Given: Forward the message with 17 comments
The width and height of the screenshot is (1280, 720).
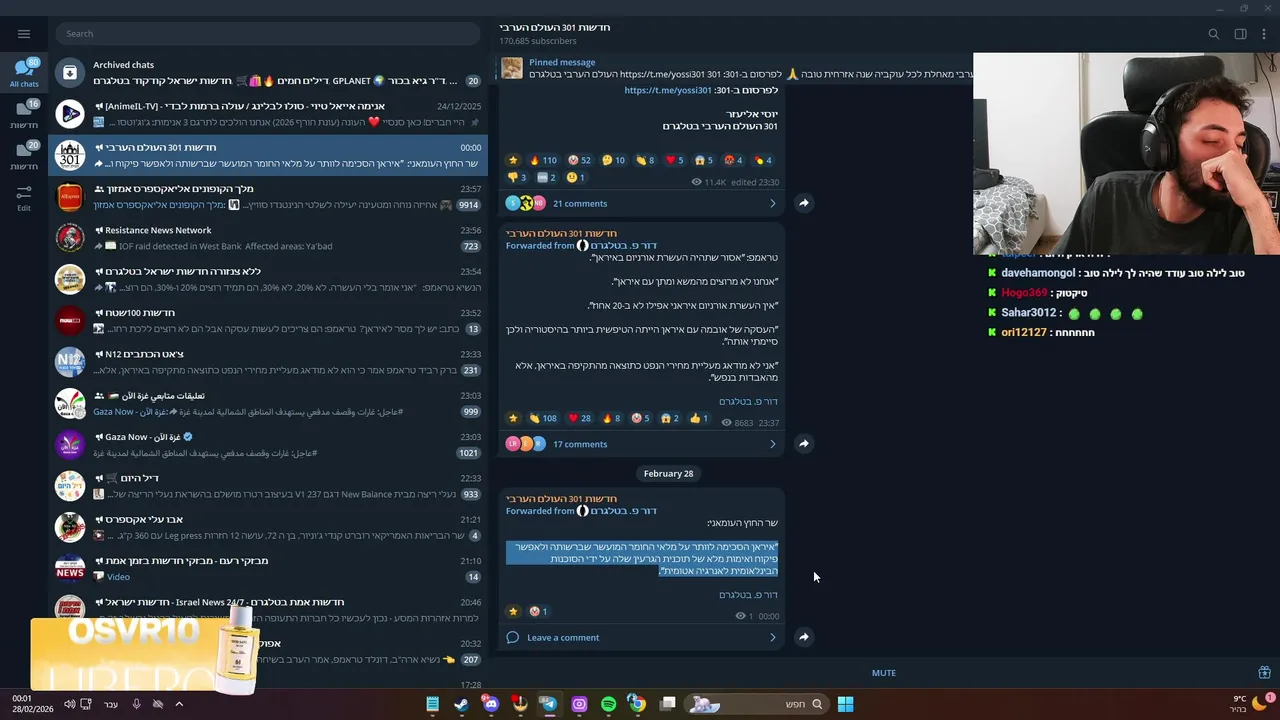Looking at the screenshot, I should pos(804,443).
